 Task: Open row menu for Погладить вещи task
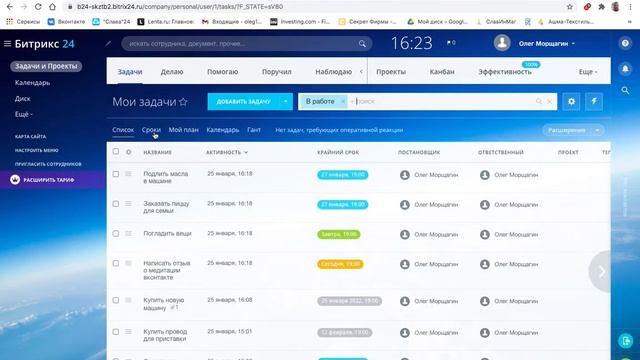128,233
